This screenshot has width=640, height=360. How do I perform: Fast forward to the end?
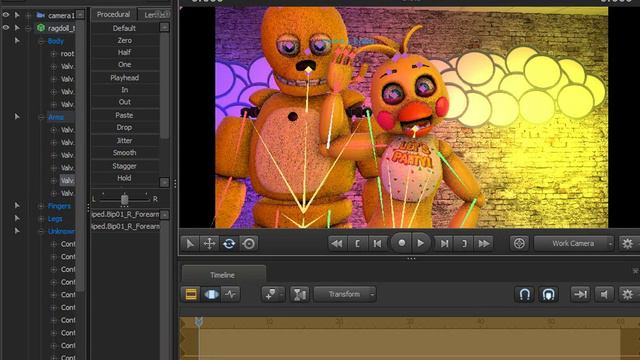(x=484, y=244)
